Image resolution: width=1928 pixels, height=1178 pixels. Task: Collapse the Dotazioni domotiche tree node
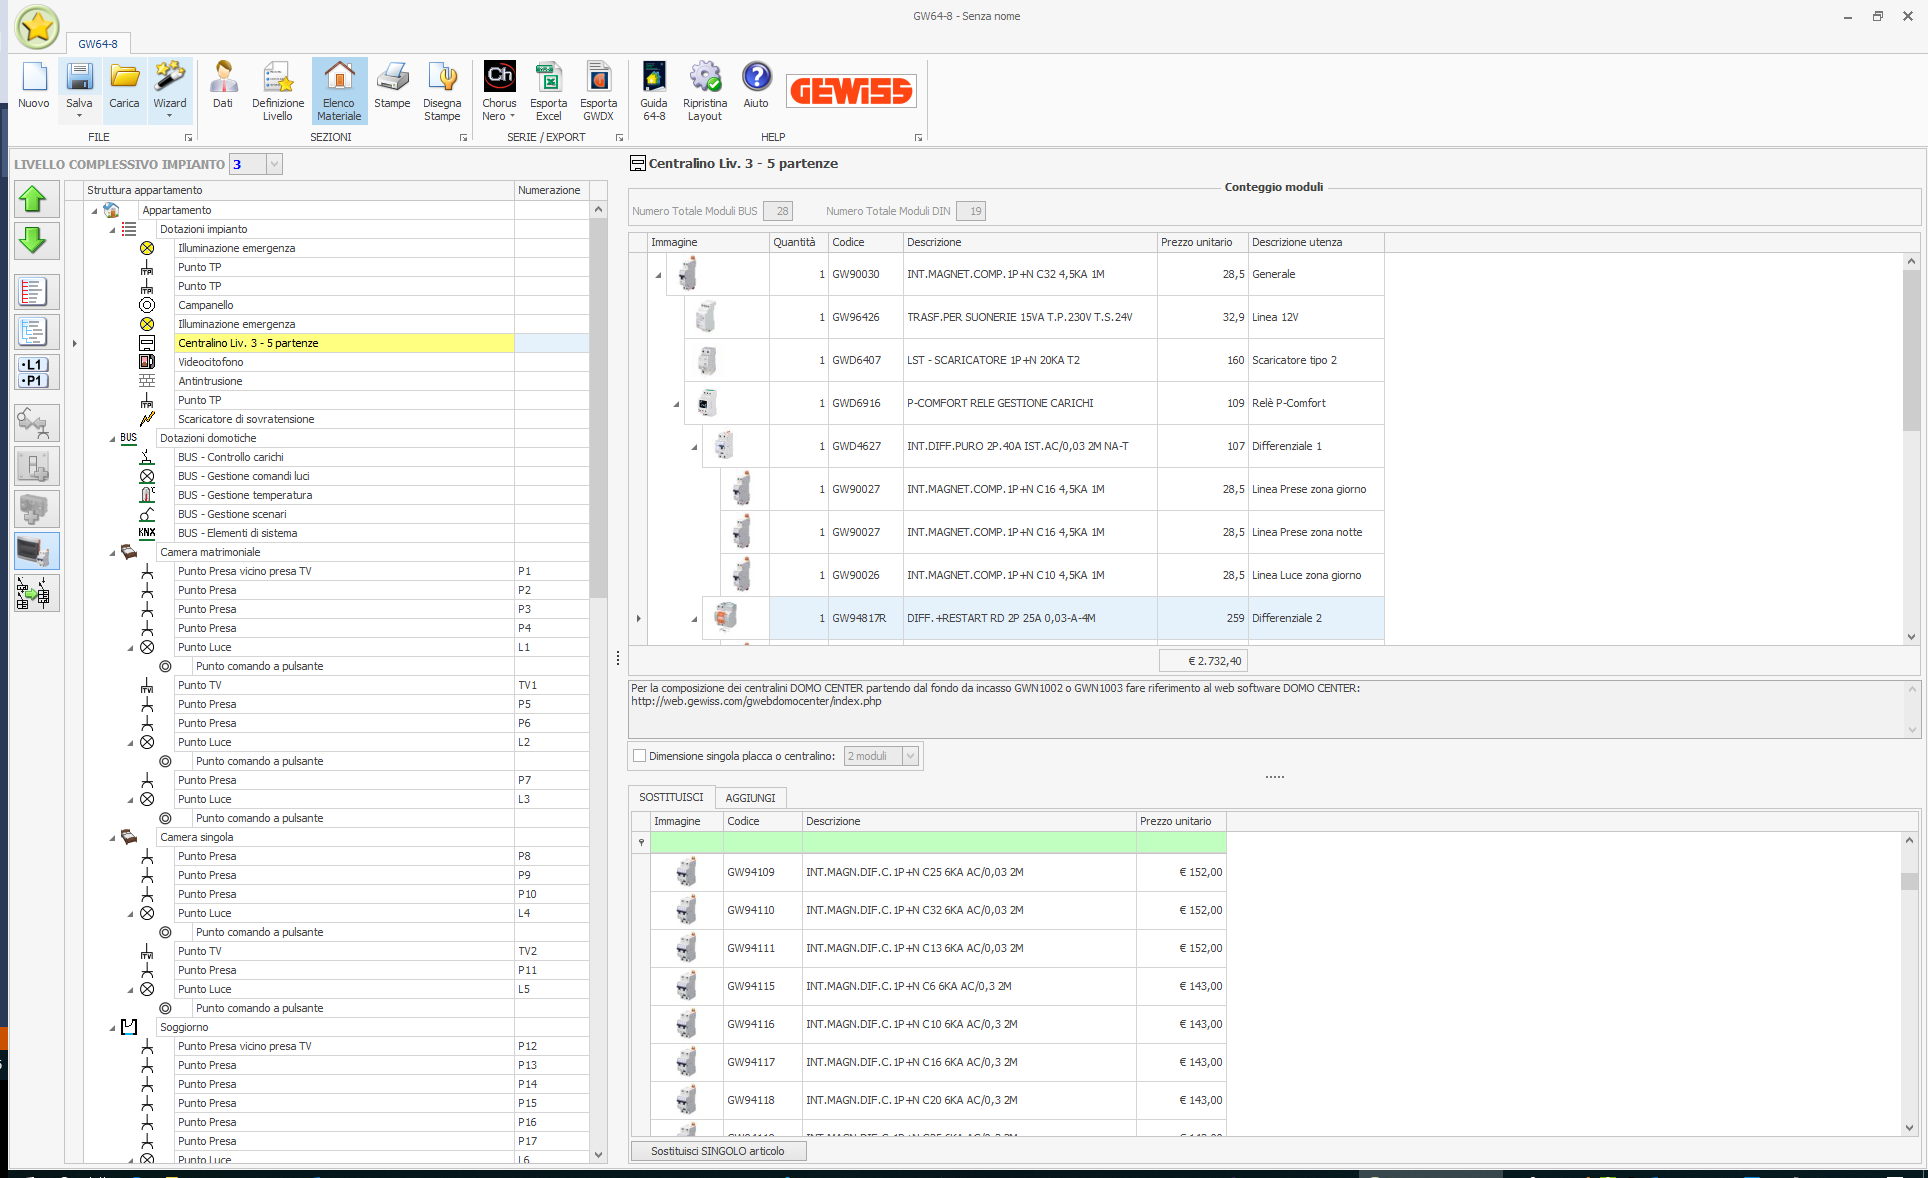pos(112,439)
